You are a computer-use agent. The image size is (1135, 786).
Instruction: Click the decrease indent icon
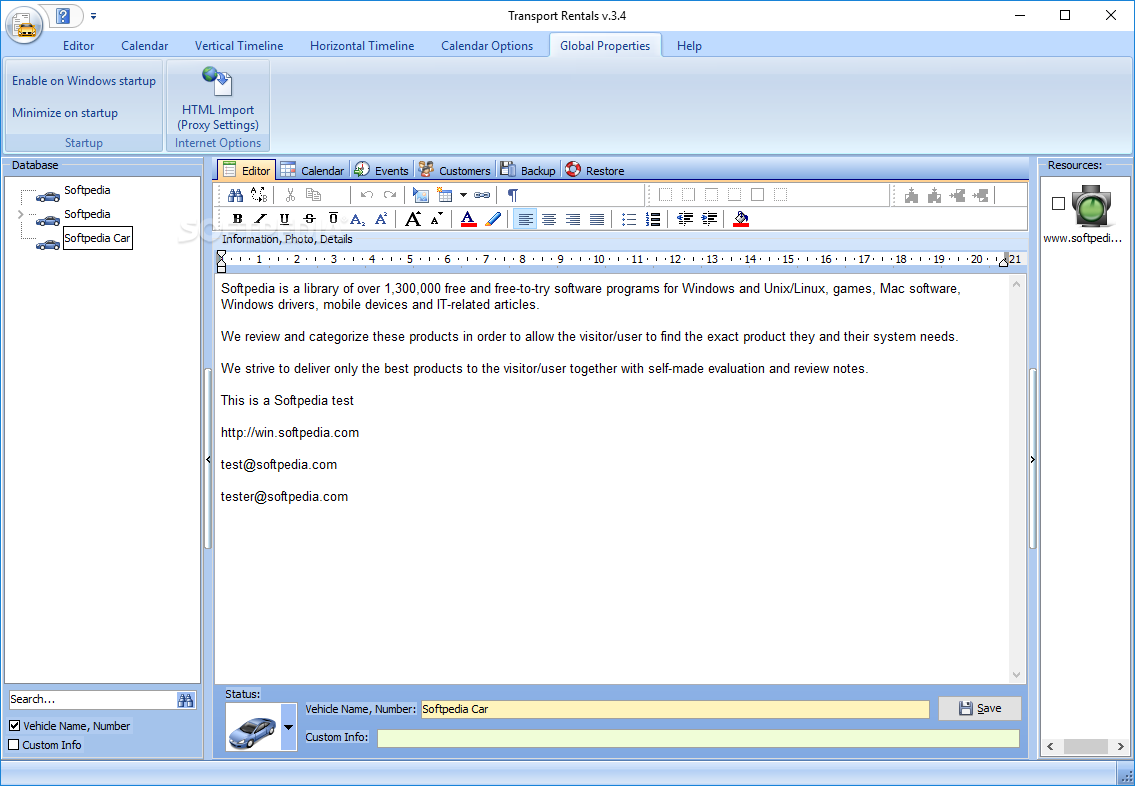click(685, 219)
